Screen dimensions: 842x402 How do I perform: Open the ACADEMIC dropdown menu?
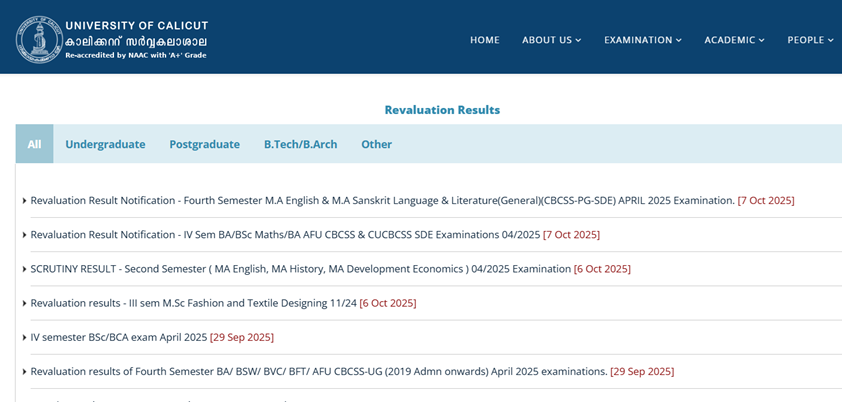click(734, 40)
